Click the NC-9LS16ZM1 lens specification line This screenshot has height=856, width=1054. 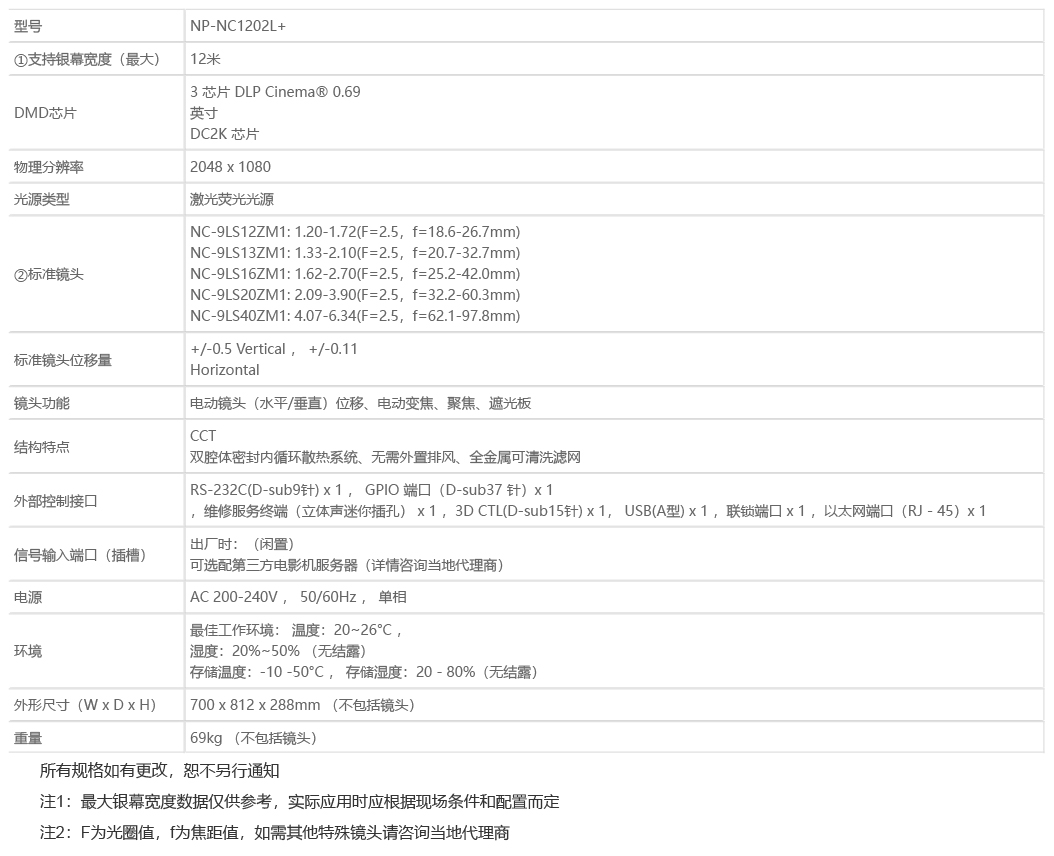tap(355, 274)
